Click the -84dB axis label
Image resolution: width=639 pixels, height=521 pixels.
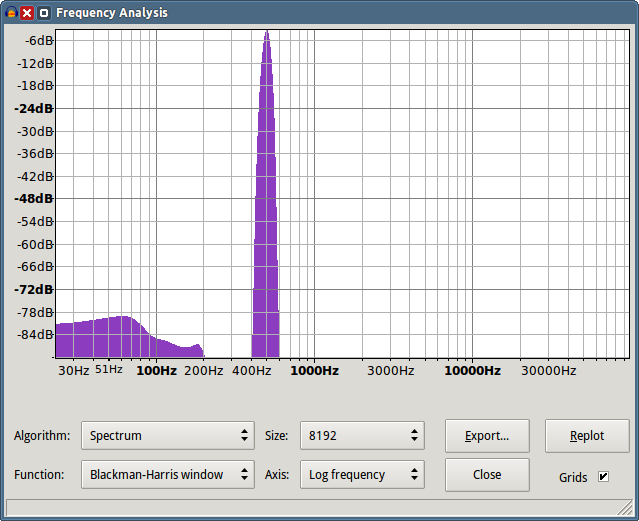pos(35,335)
